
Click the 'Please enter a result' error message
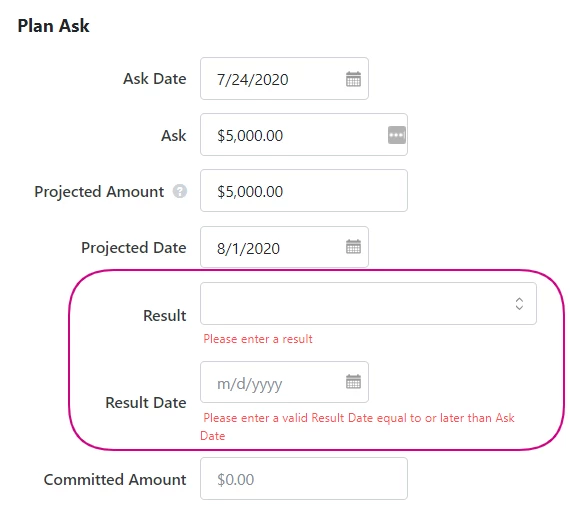(258, 339)
